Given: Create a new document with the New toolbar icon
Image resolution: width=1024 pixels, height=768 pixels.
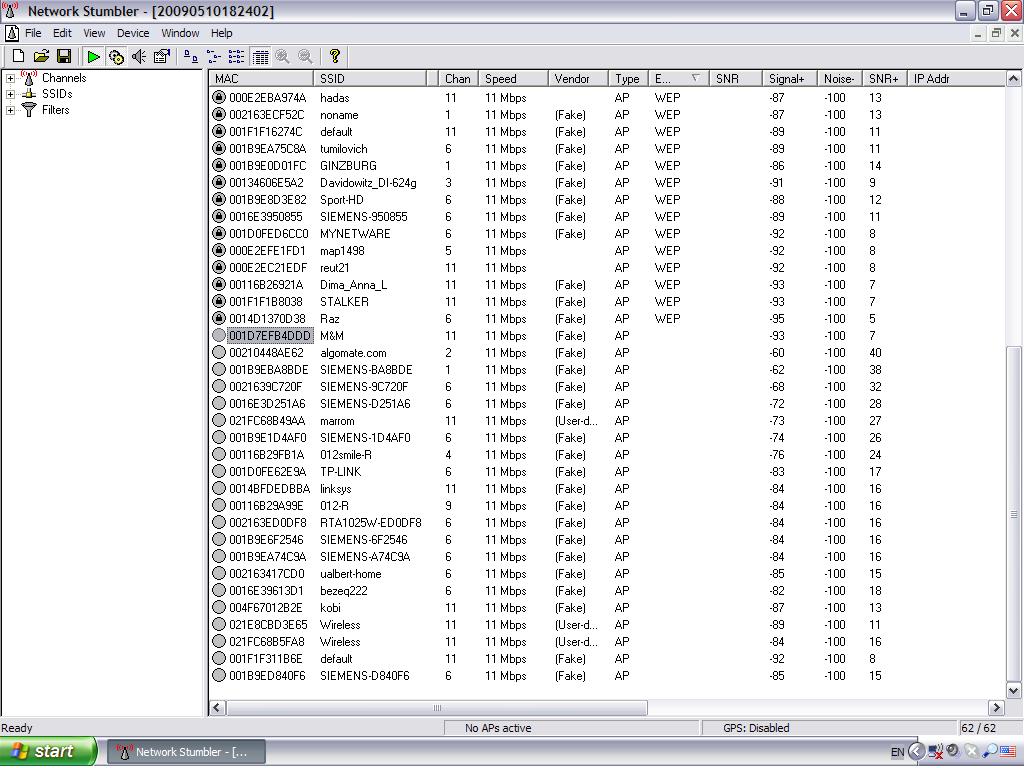Looking at the screenshot, I should [18, 57].
